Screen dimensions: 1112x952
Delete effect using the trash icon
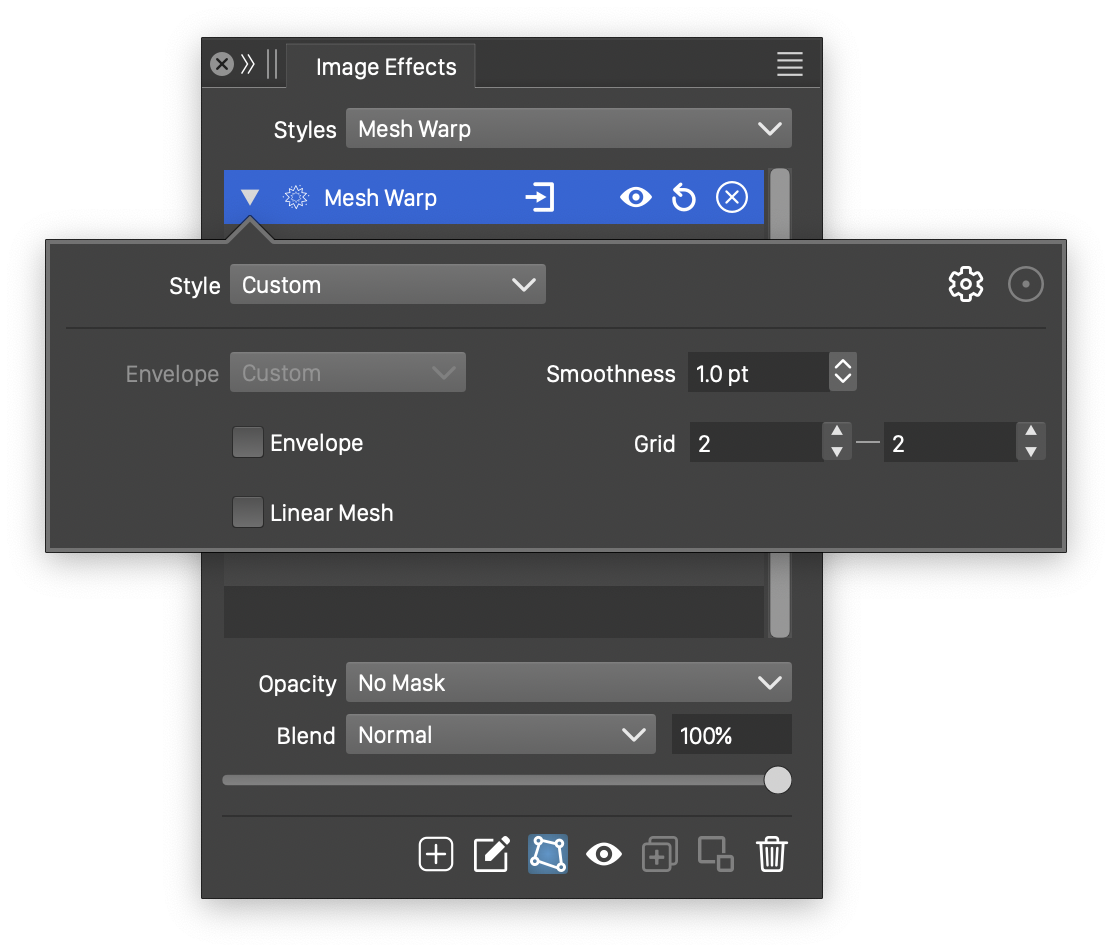(x=772, y=855)
